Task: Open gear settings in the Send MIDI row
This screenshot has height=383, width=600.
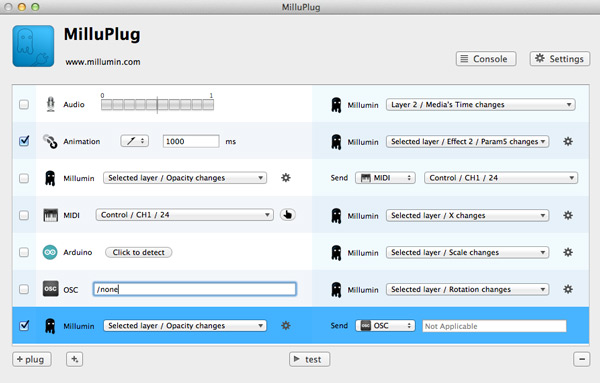Action: pyautogui.click(x=286, y=178)
